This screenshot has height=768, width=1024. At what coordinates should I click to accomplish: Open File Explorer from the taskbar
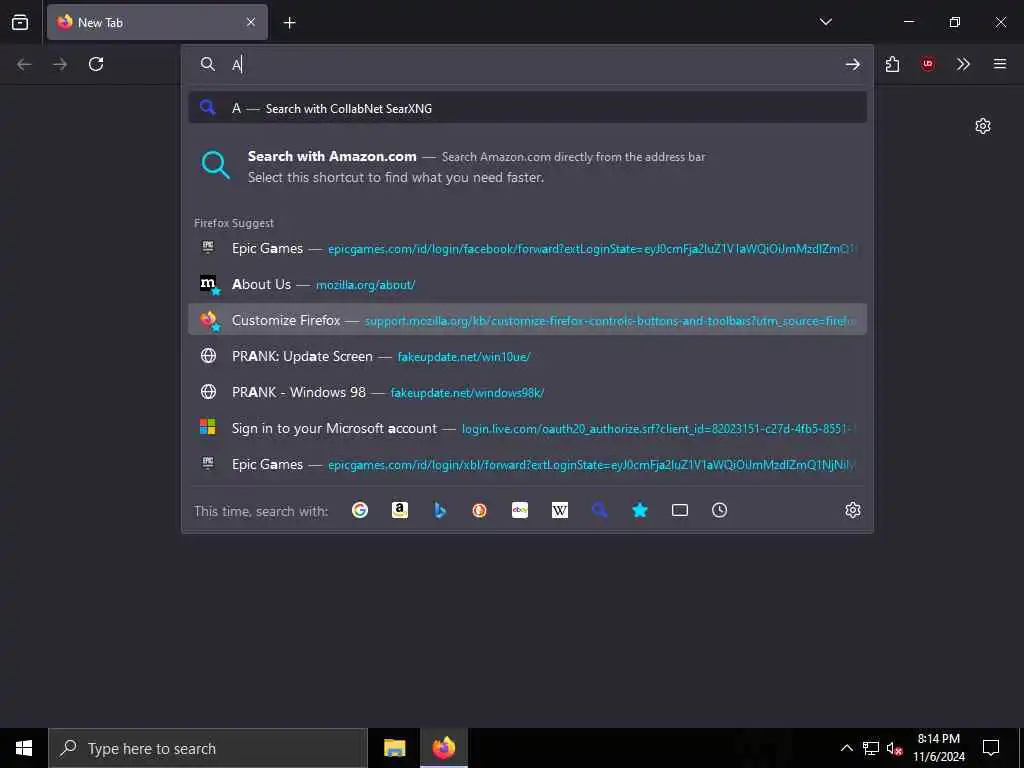pyautogui.click(x=394, y=748)
